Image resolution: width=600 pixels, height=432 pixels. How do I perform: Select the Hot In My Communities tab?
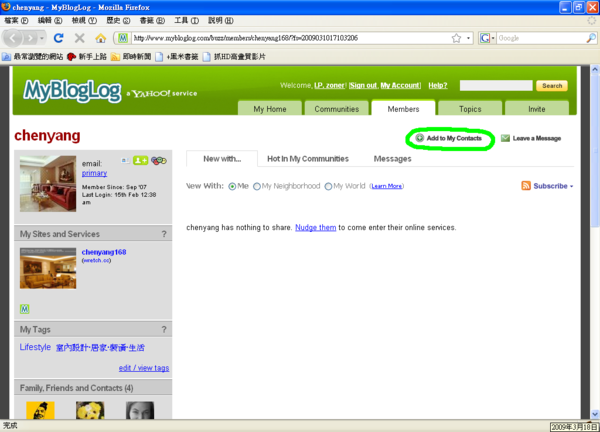coord(308,158)
